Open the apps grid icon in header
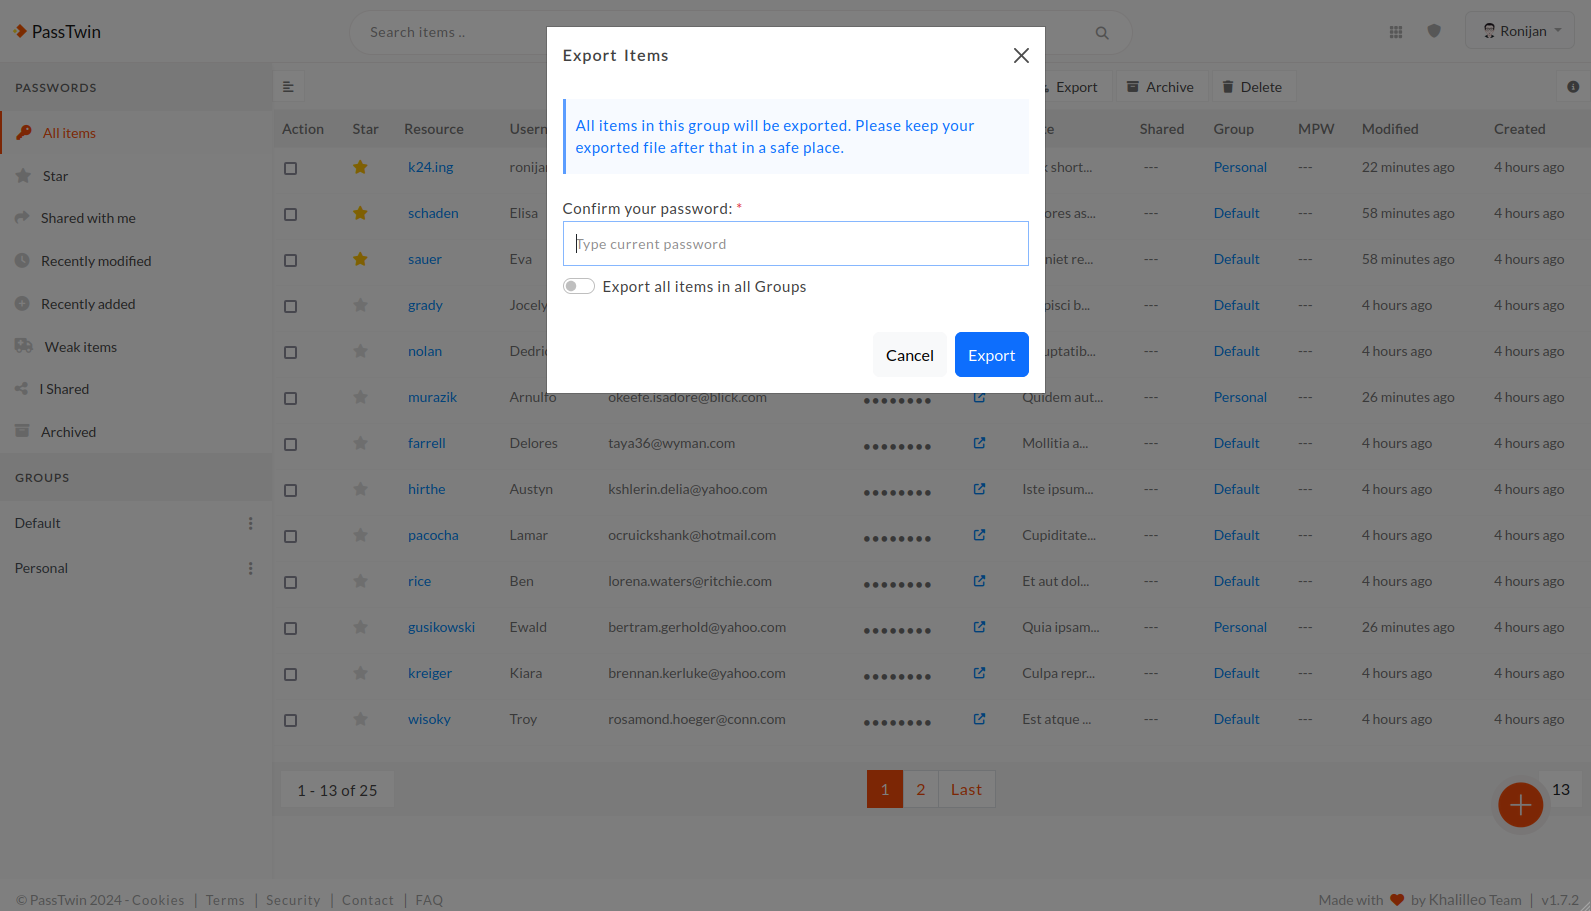The image size is (1591, 911). (1396, 32)
